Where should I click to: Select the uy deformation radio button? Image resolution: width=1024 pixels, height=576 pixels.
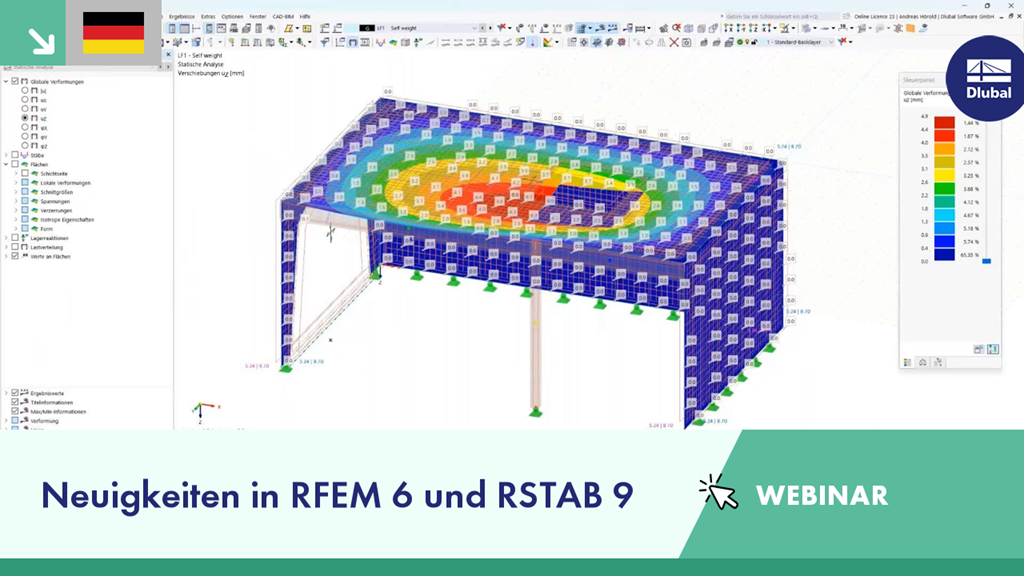pyautogui.click(x=25, y=109)
